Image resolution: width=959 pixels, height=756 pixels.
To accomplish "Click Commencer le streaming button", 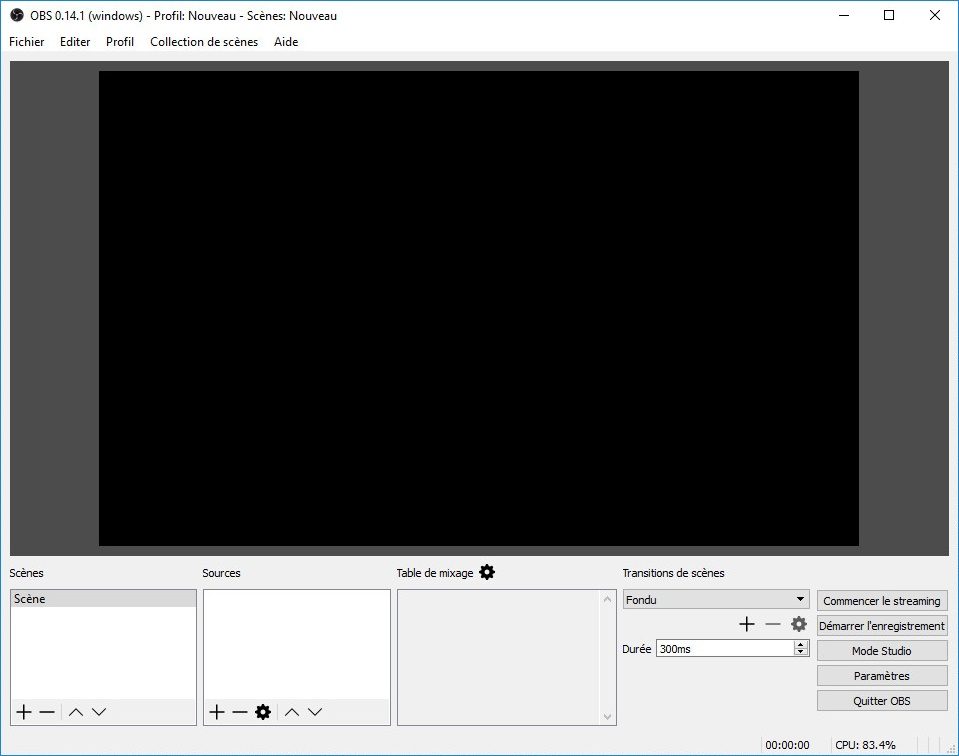I will click(881, 601).
